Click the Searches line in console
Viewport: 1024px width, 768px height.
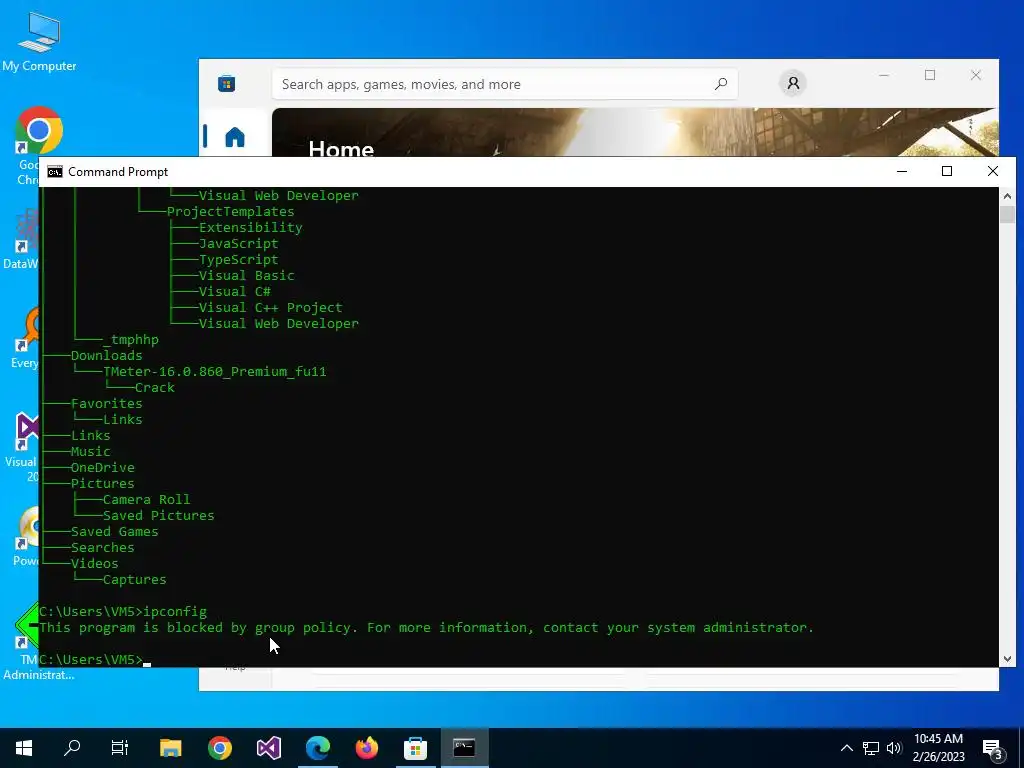point(103,547)
